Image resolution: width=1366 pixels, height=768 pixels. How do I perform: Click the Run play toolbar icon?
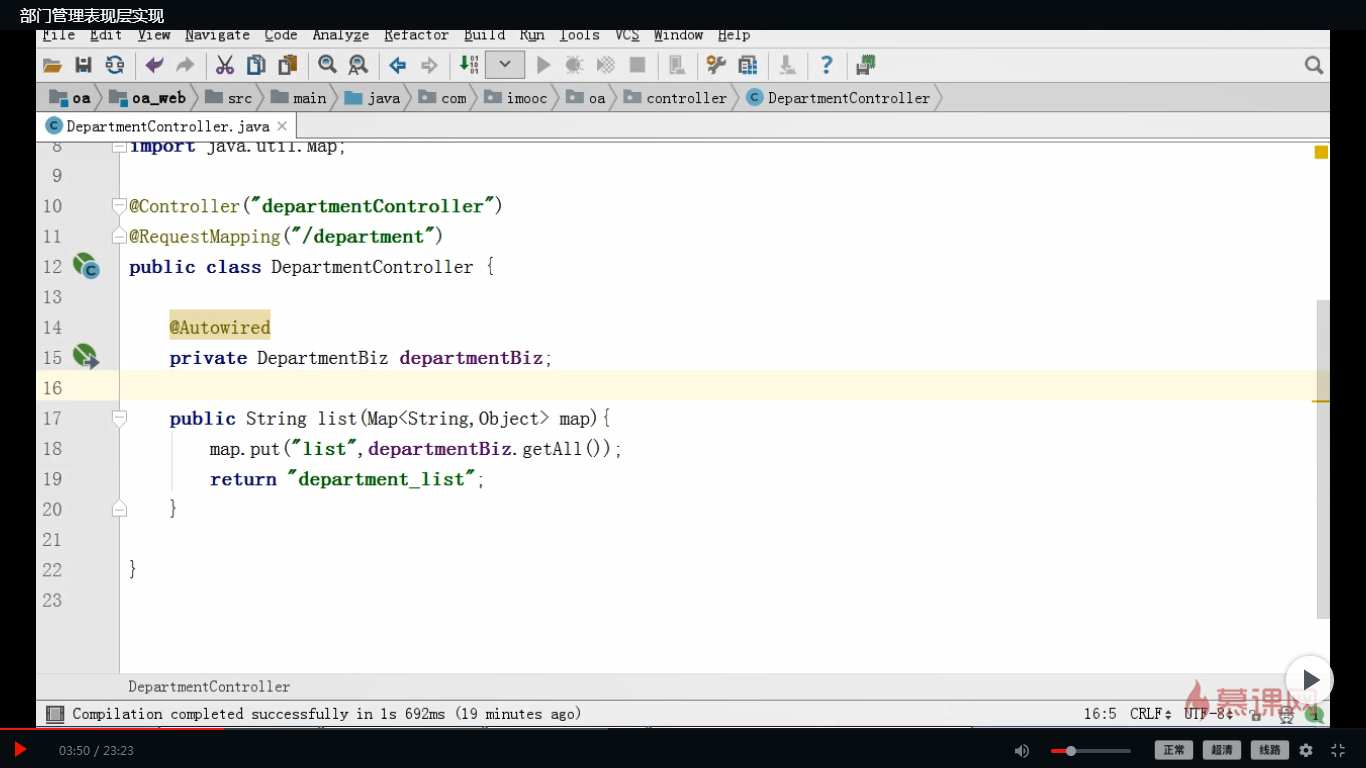(543, 65)
